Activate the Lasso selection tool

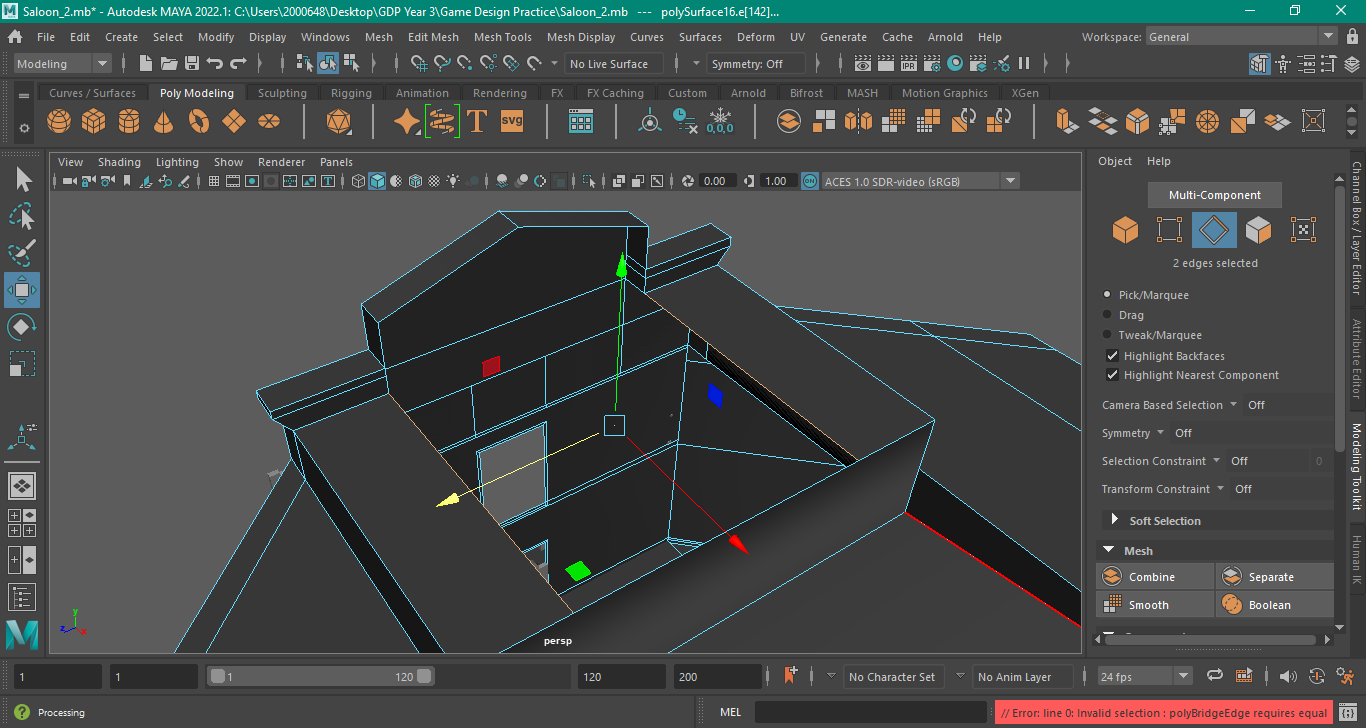pyautogui.click(x=21, y=217)
